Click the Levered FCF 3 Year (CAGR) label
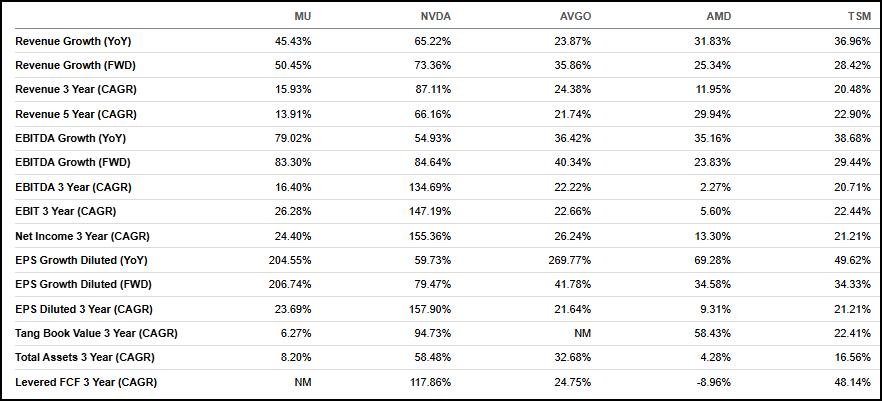 86,382
